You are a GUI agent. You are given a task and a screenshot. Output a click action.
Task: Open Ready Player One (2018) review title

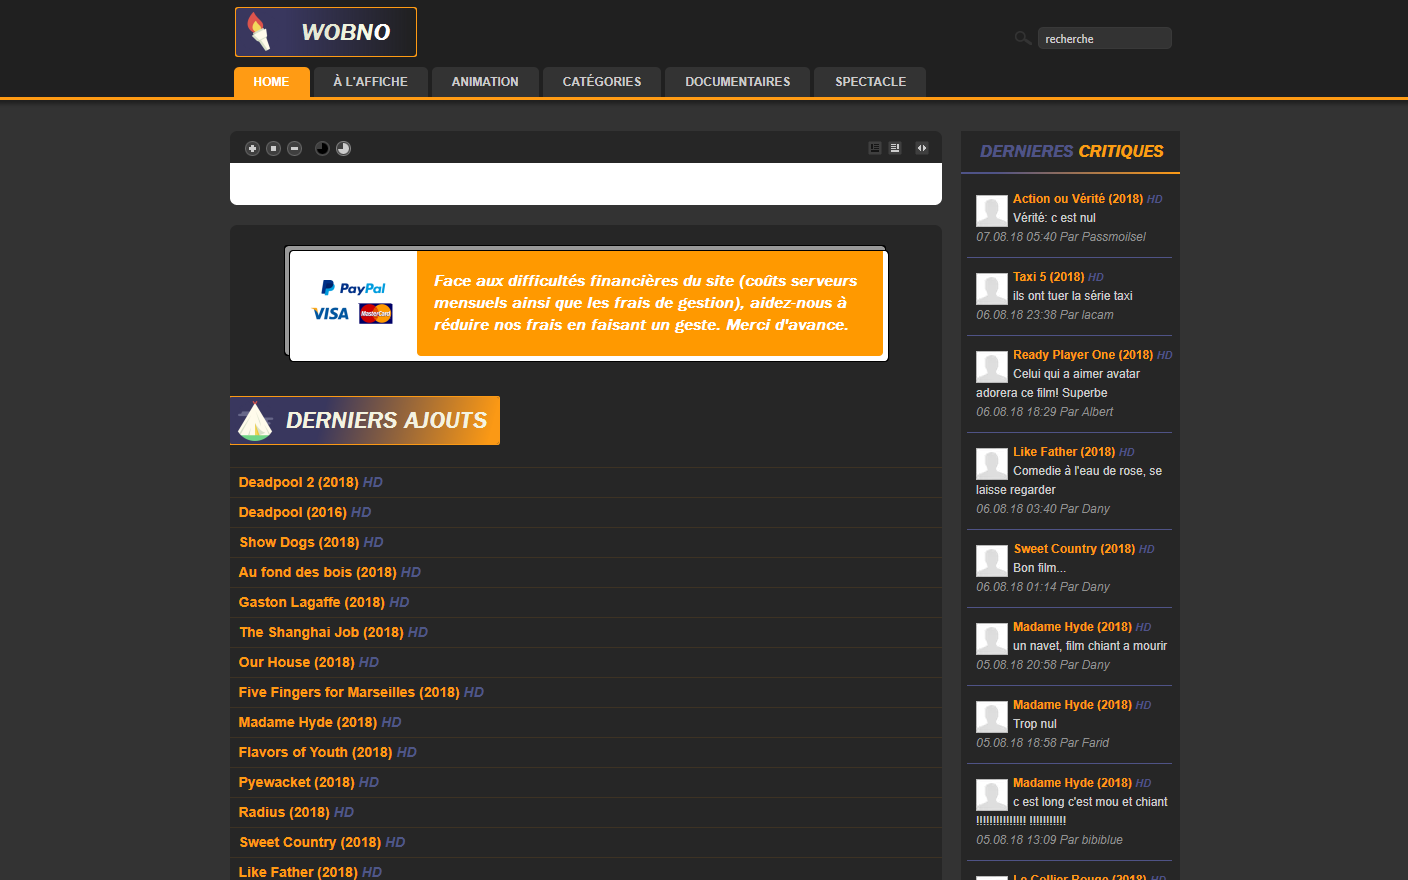[1083, 355]
